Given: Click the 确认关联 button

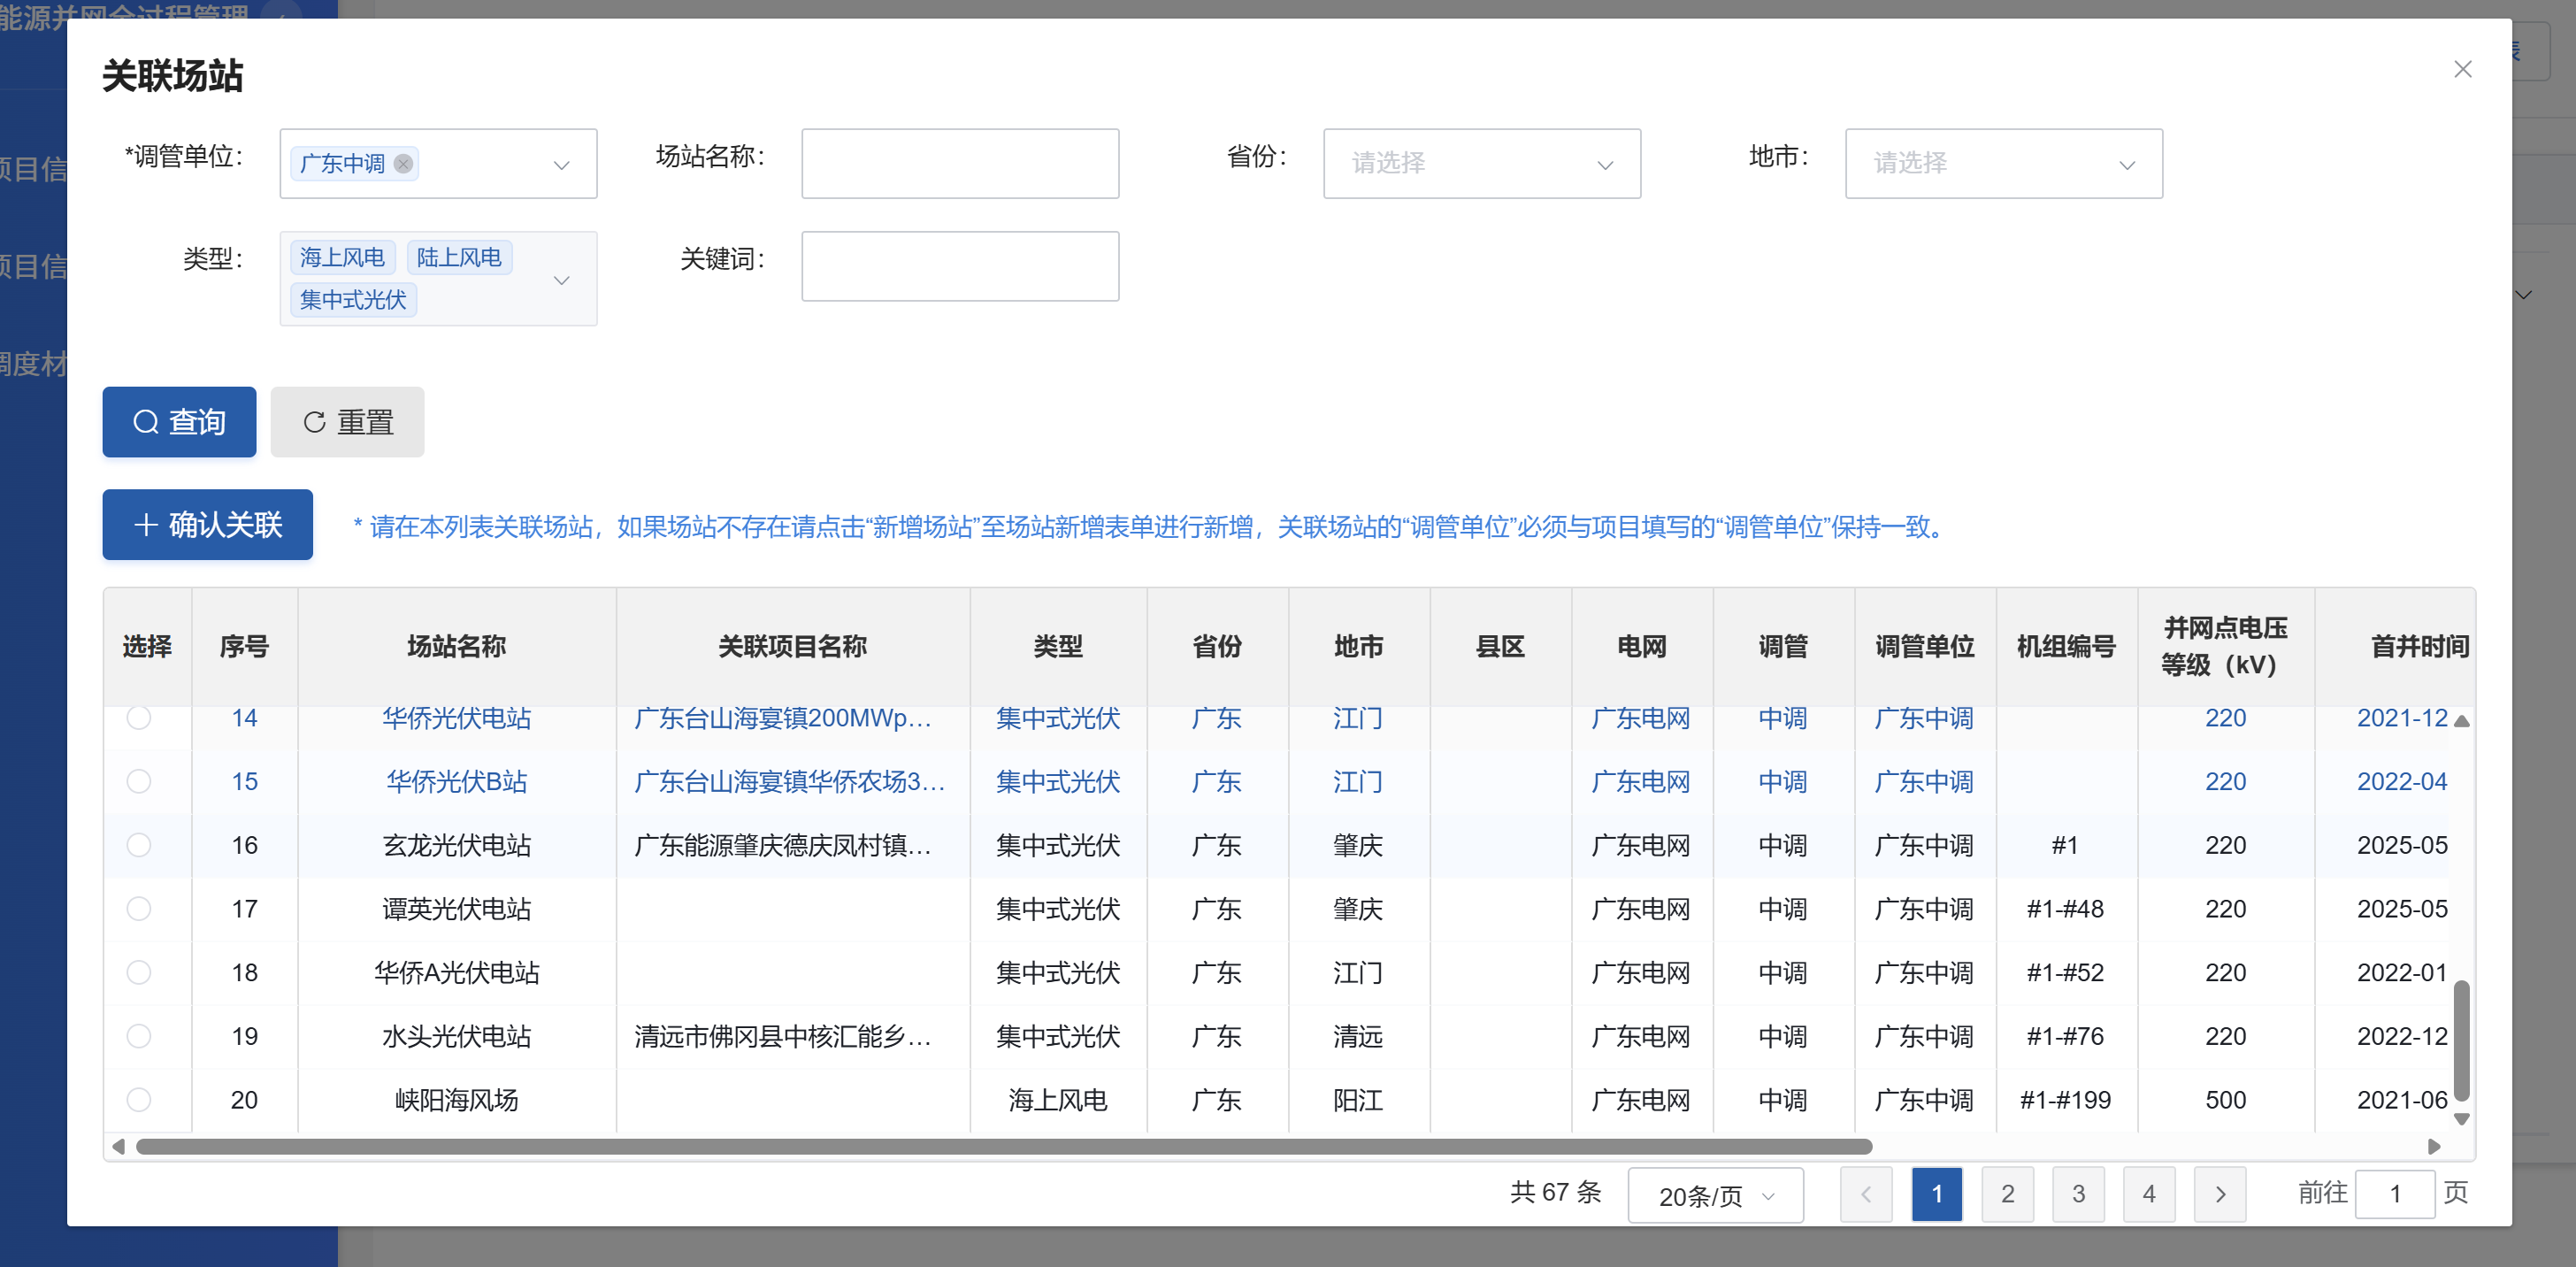Looking at the screenshot, I should [207, 525].
